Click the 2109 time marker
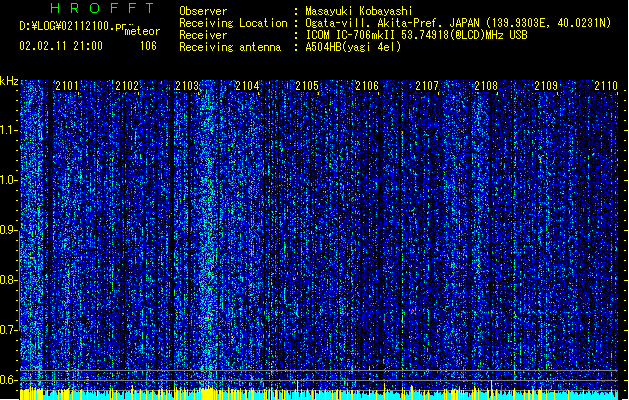629x400 pixels. point(546,86)
